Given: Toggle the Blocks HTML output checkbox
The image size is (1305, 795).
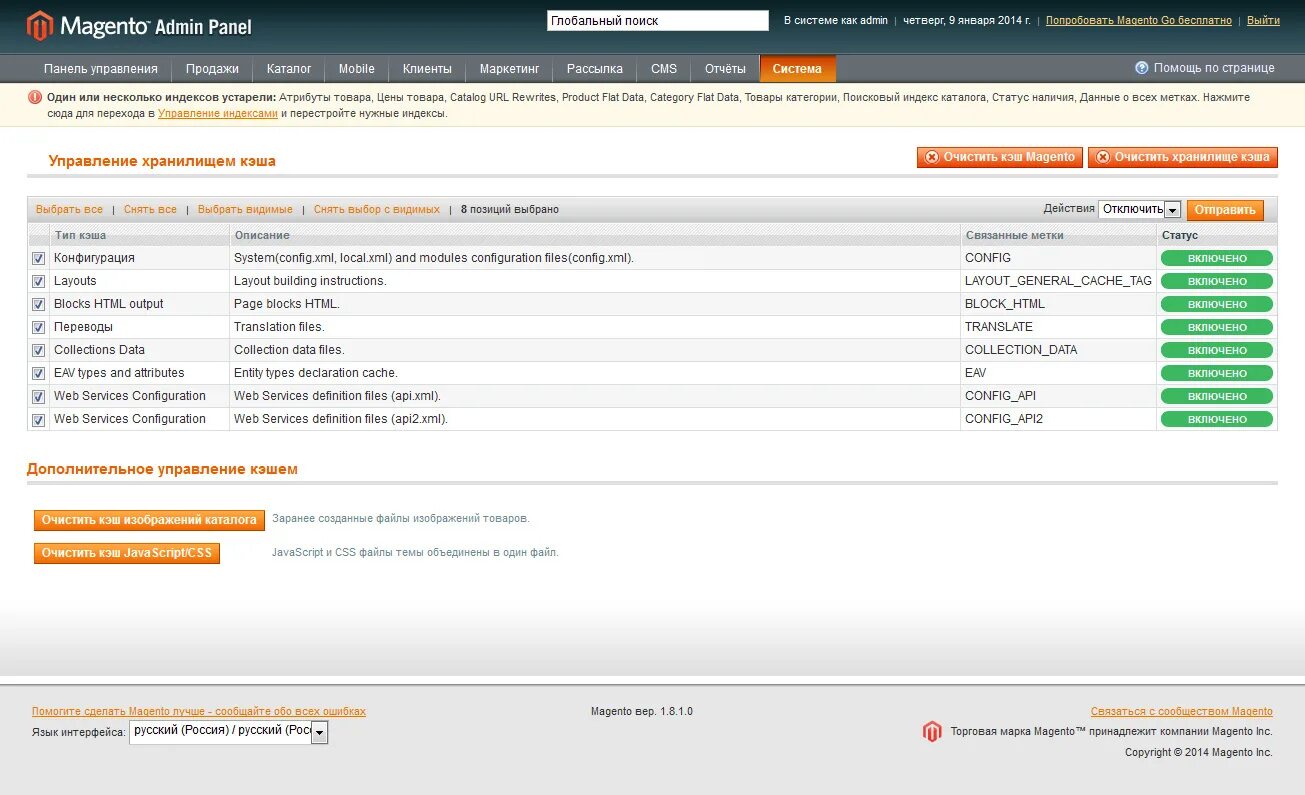Looking at the screenshot, I should click(x=38, y=304).
